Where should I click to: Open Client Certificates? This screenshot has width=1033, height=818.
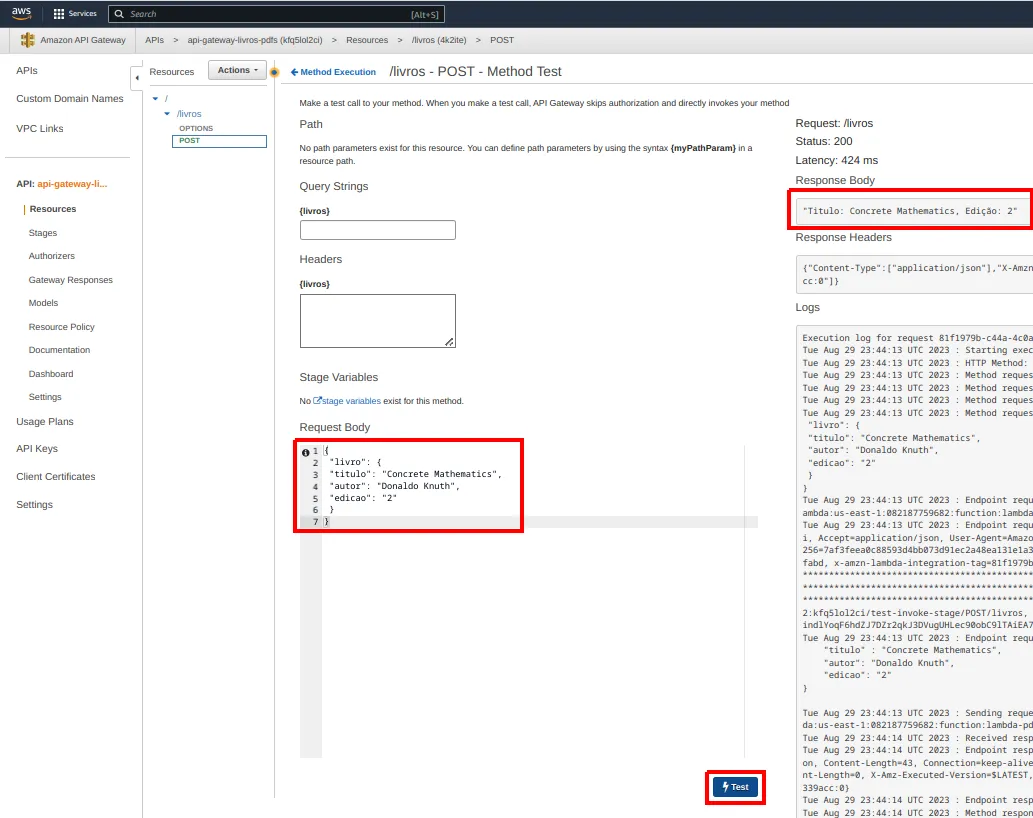tap(56, 477)
